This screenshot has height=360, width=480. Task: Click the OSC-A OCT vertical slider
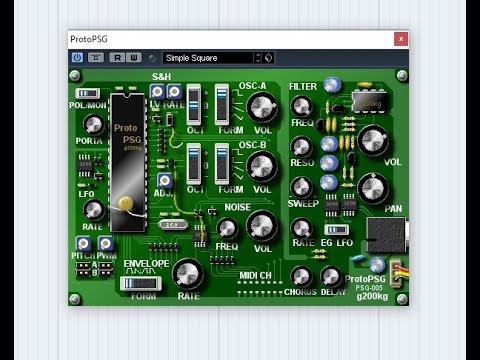click(x=194, y=105)
